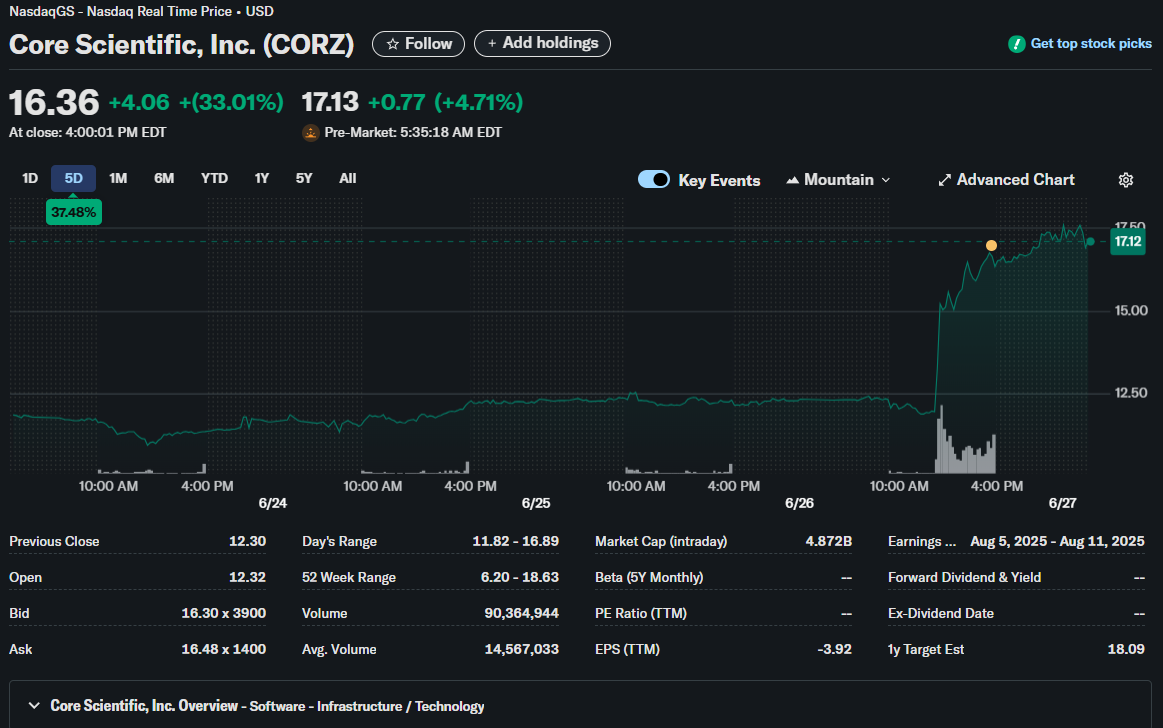Open the Mountain chart type dropdown
Screen dimensions: 1163x728
[x=838, y=180]
